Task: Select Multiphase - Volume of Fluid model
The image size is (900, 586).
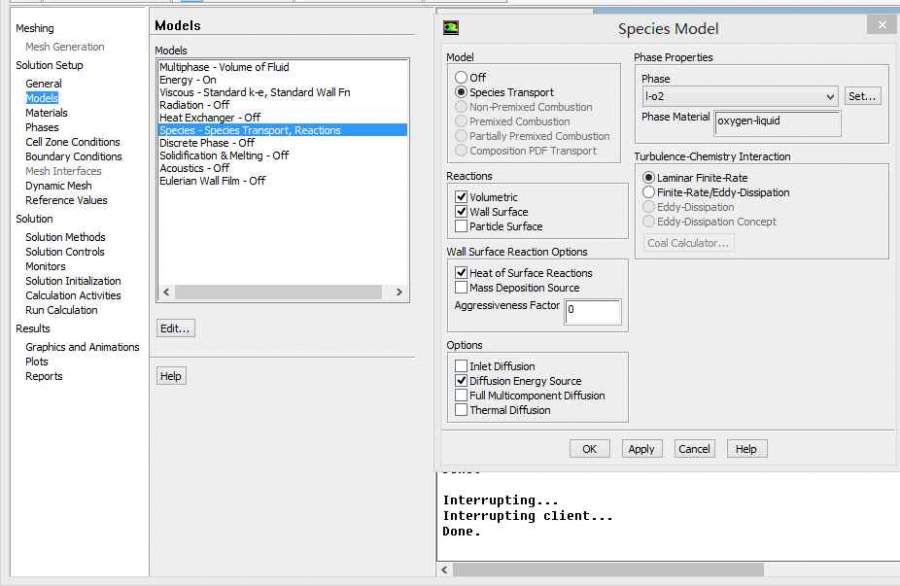Action: coord(224,68)
